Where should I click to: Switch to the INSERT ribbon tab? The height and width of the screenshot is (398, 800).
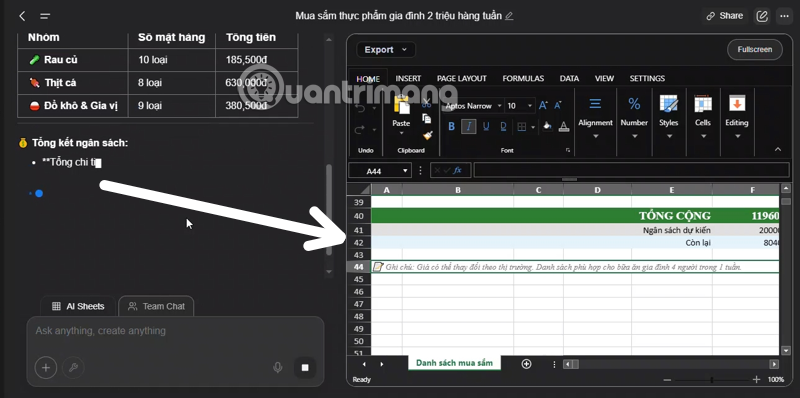pos(408,79)
